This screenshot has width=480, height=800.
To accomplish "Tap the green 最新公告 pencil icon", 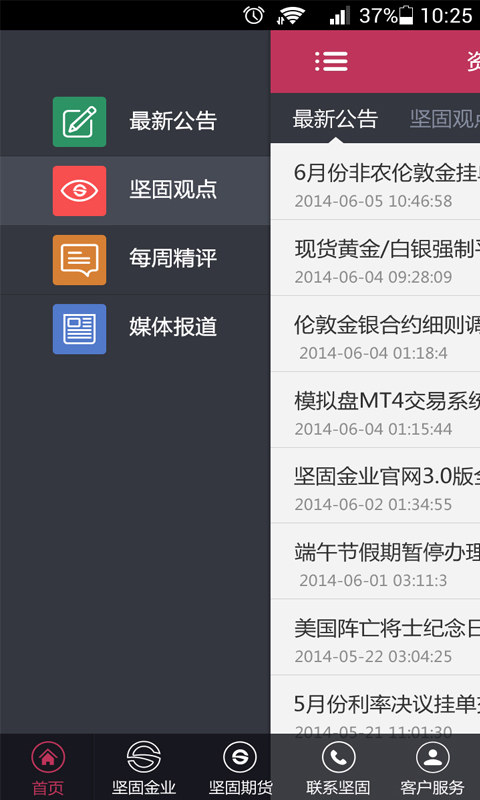I will point(80,122).
